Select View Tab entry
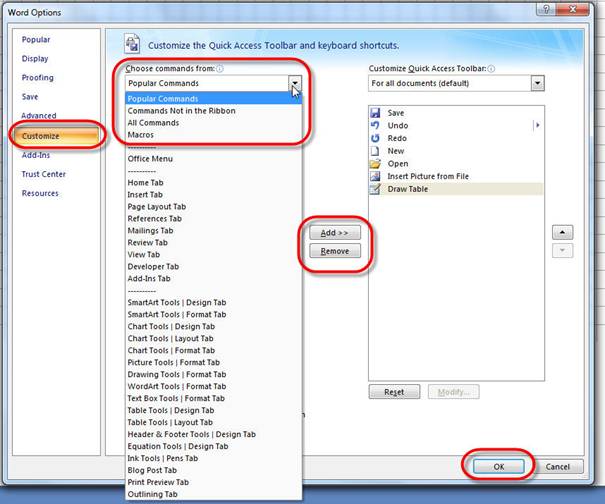 (213, 254)
